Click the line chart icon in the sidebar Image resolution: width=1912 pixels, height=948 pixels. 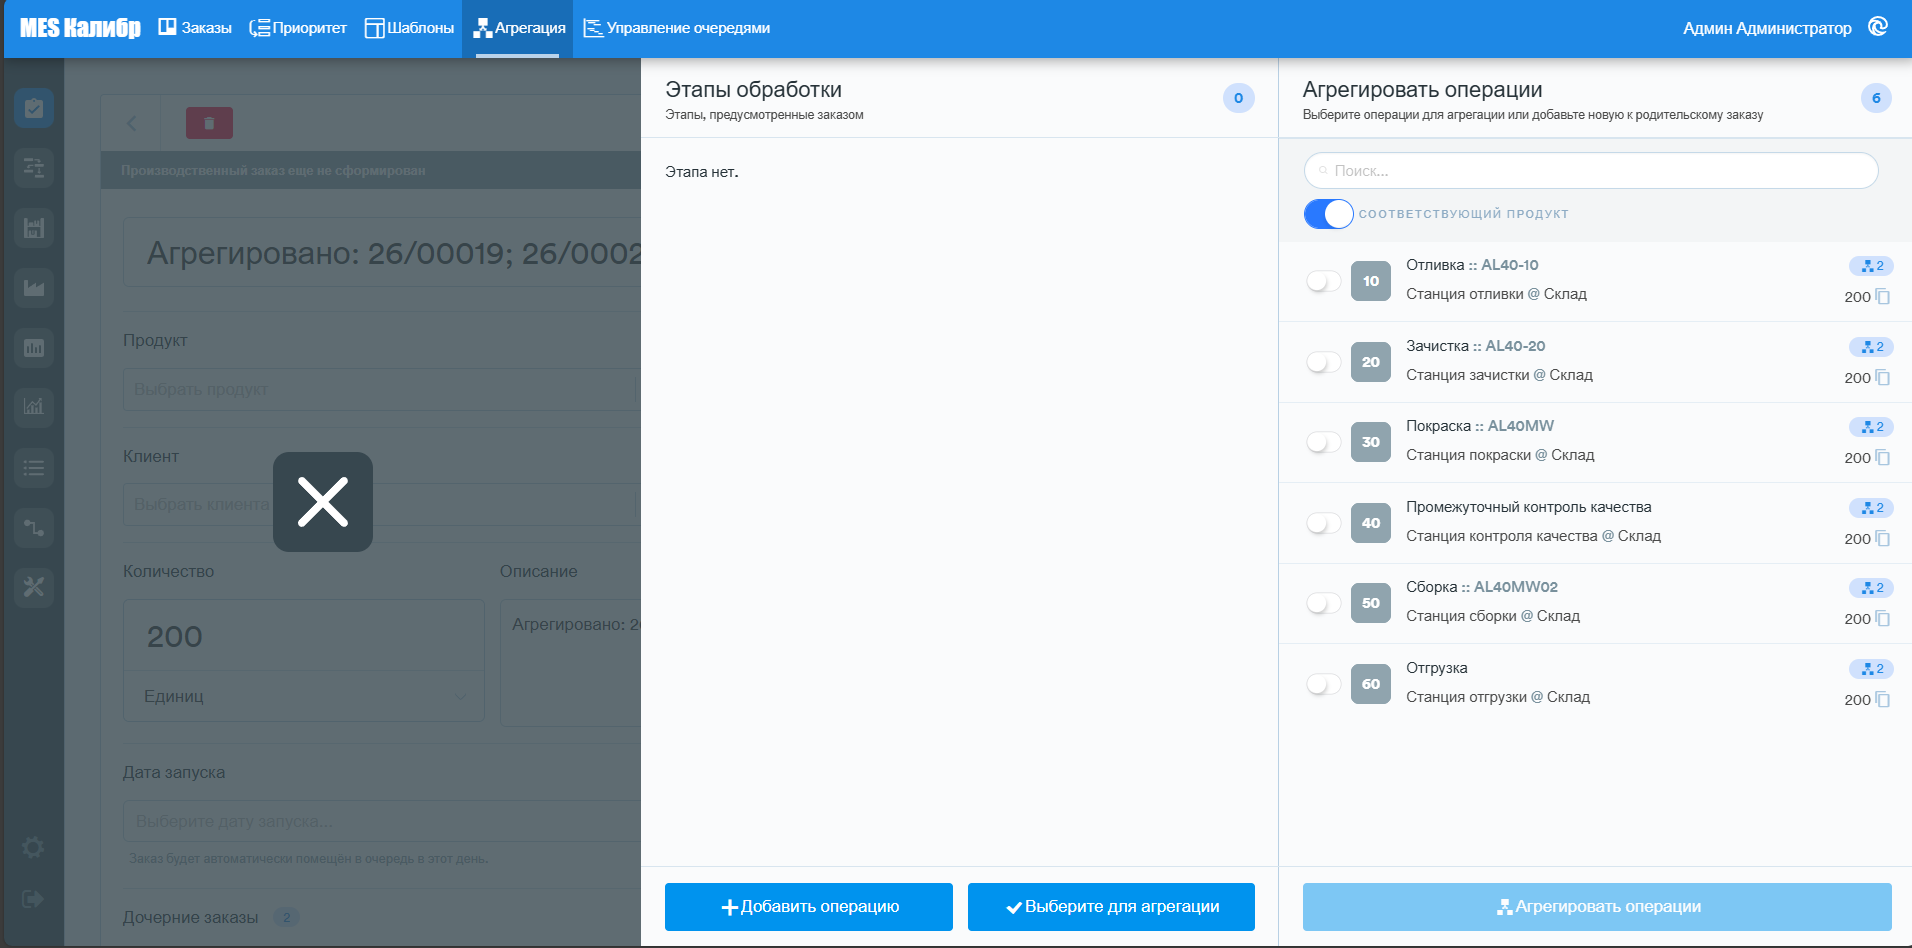(34, 407)
